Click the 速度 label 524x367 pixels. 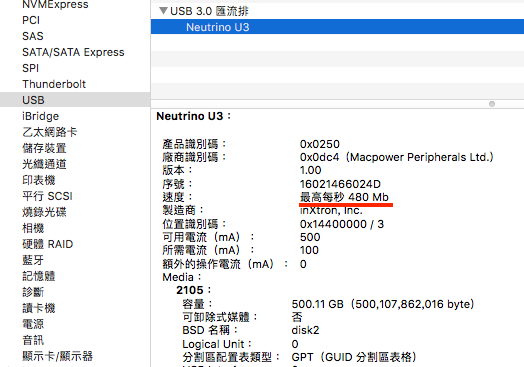coord(177,197)
